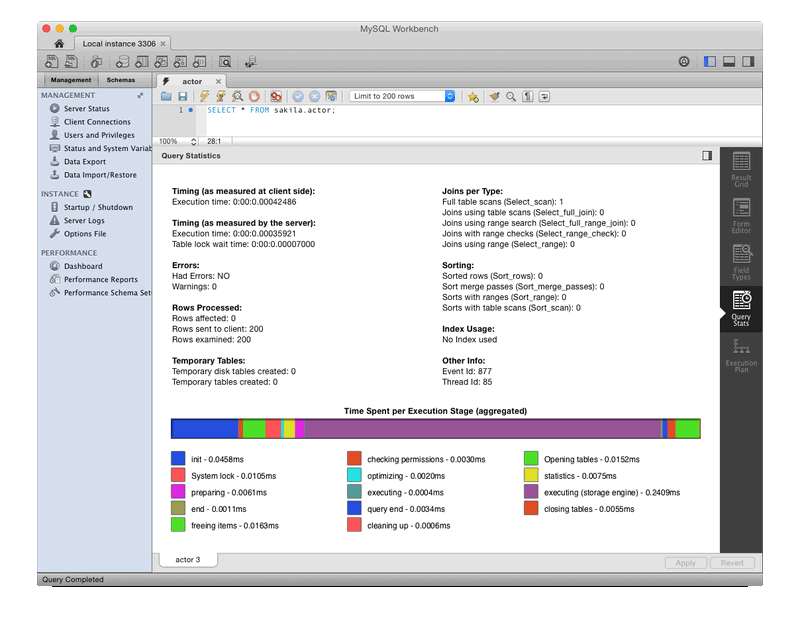Toggle word wrap in the editor toolbar

[544, 96]
